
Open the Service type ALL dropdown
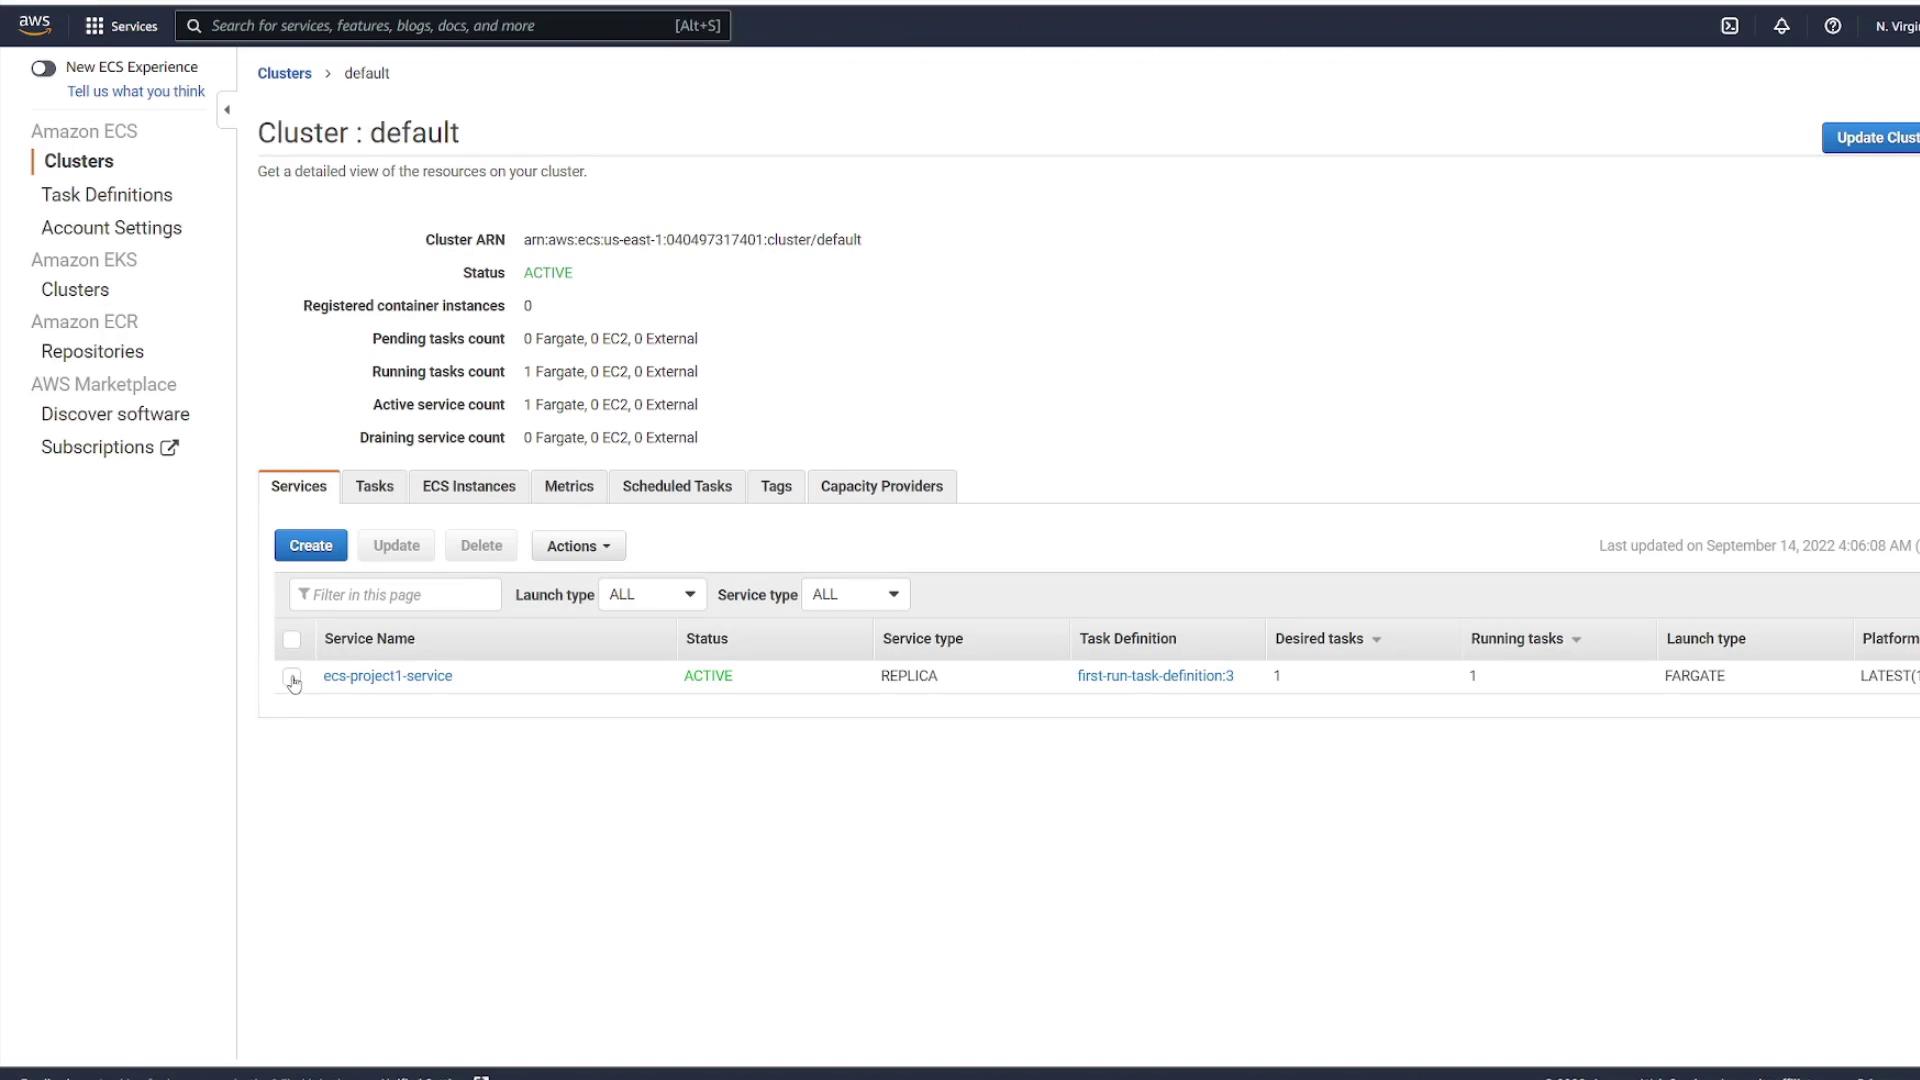pyautogui.click(x=855, y=595)
